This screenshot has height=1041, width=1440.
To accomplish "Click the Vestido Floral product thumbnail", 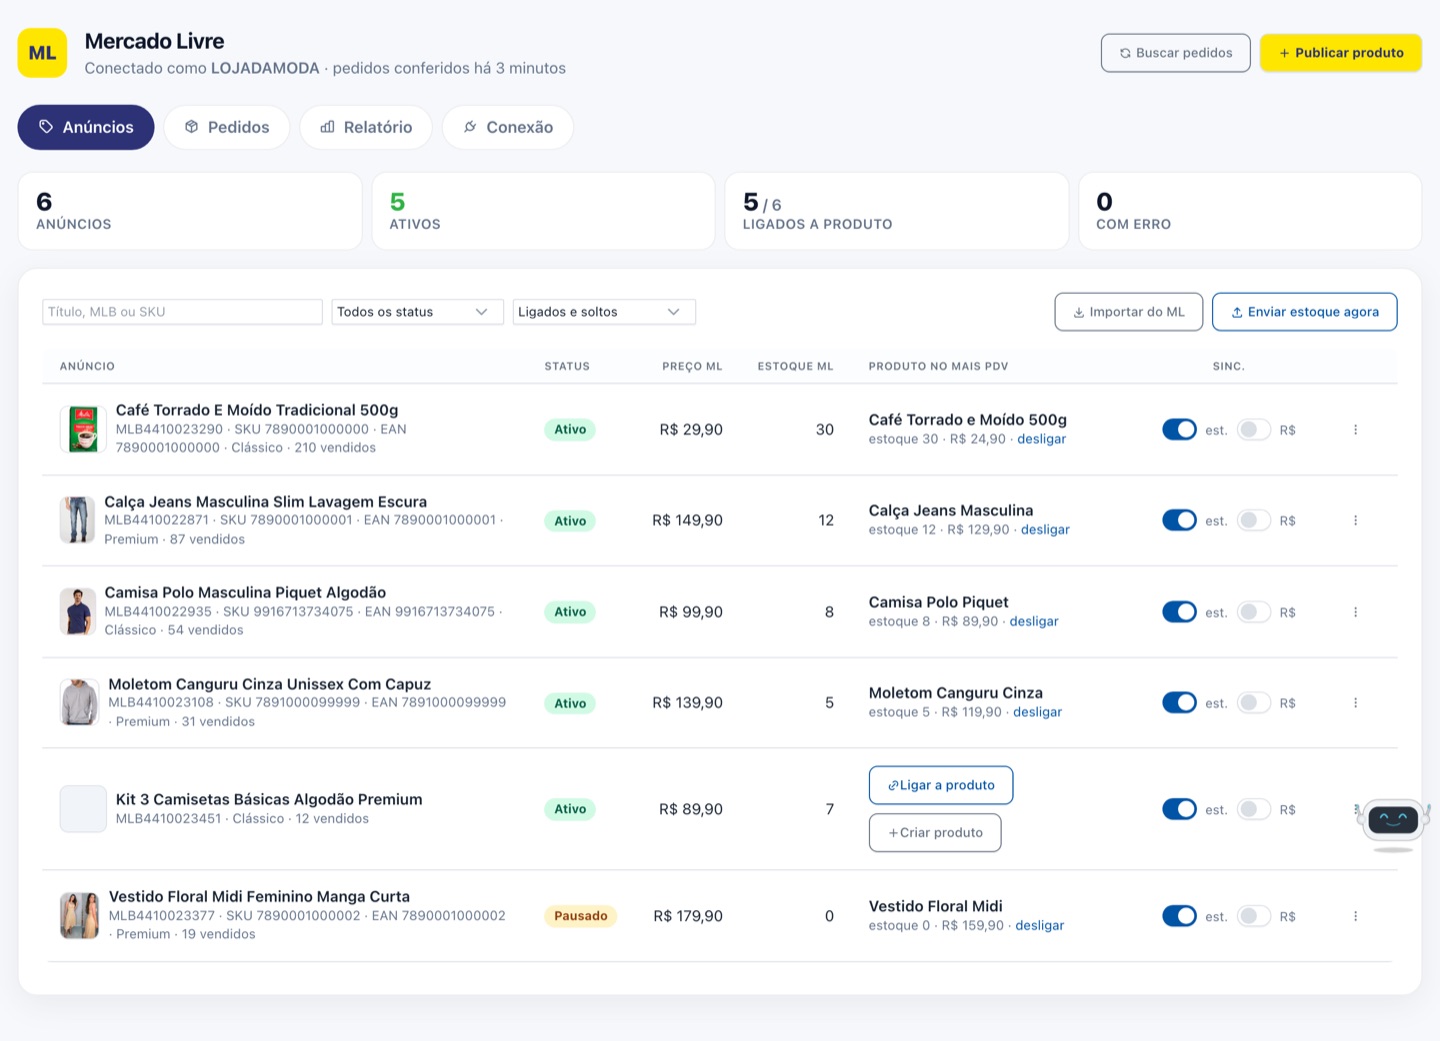I will click(x=79, y=916).
